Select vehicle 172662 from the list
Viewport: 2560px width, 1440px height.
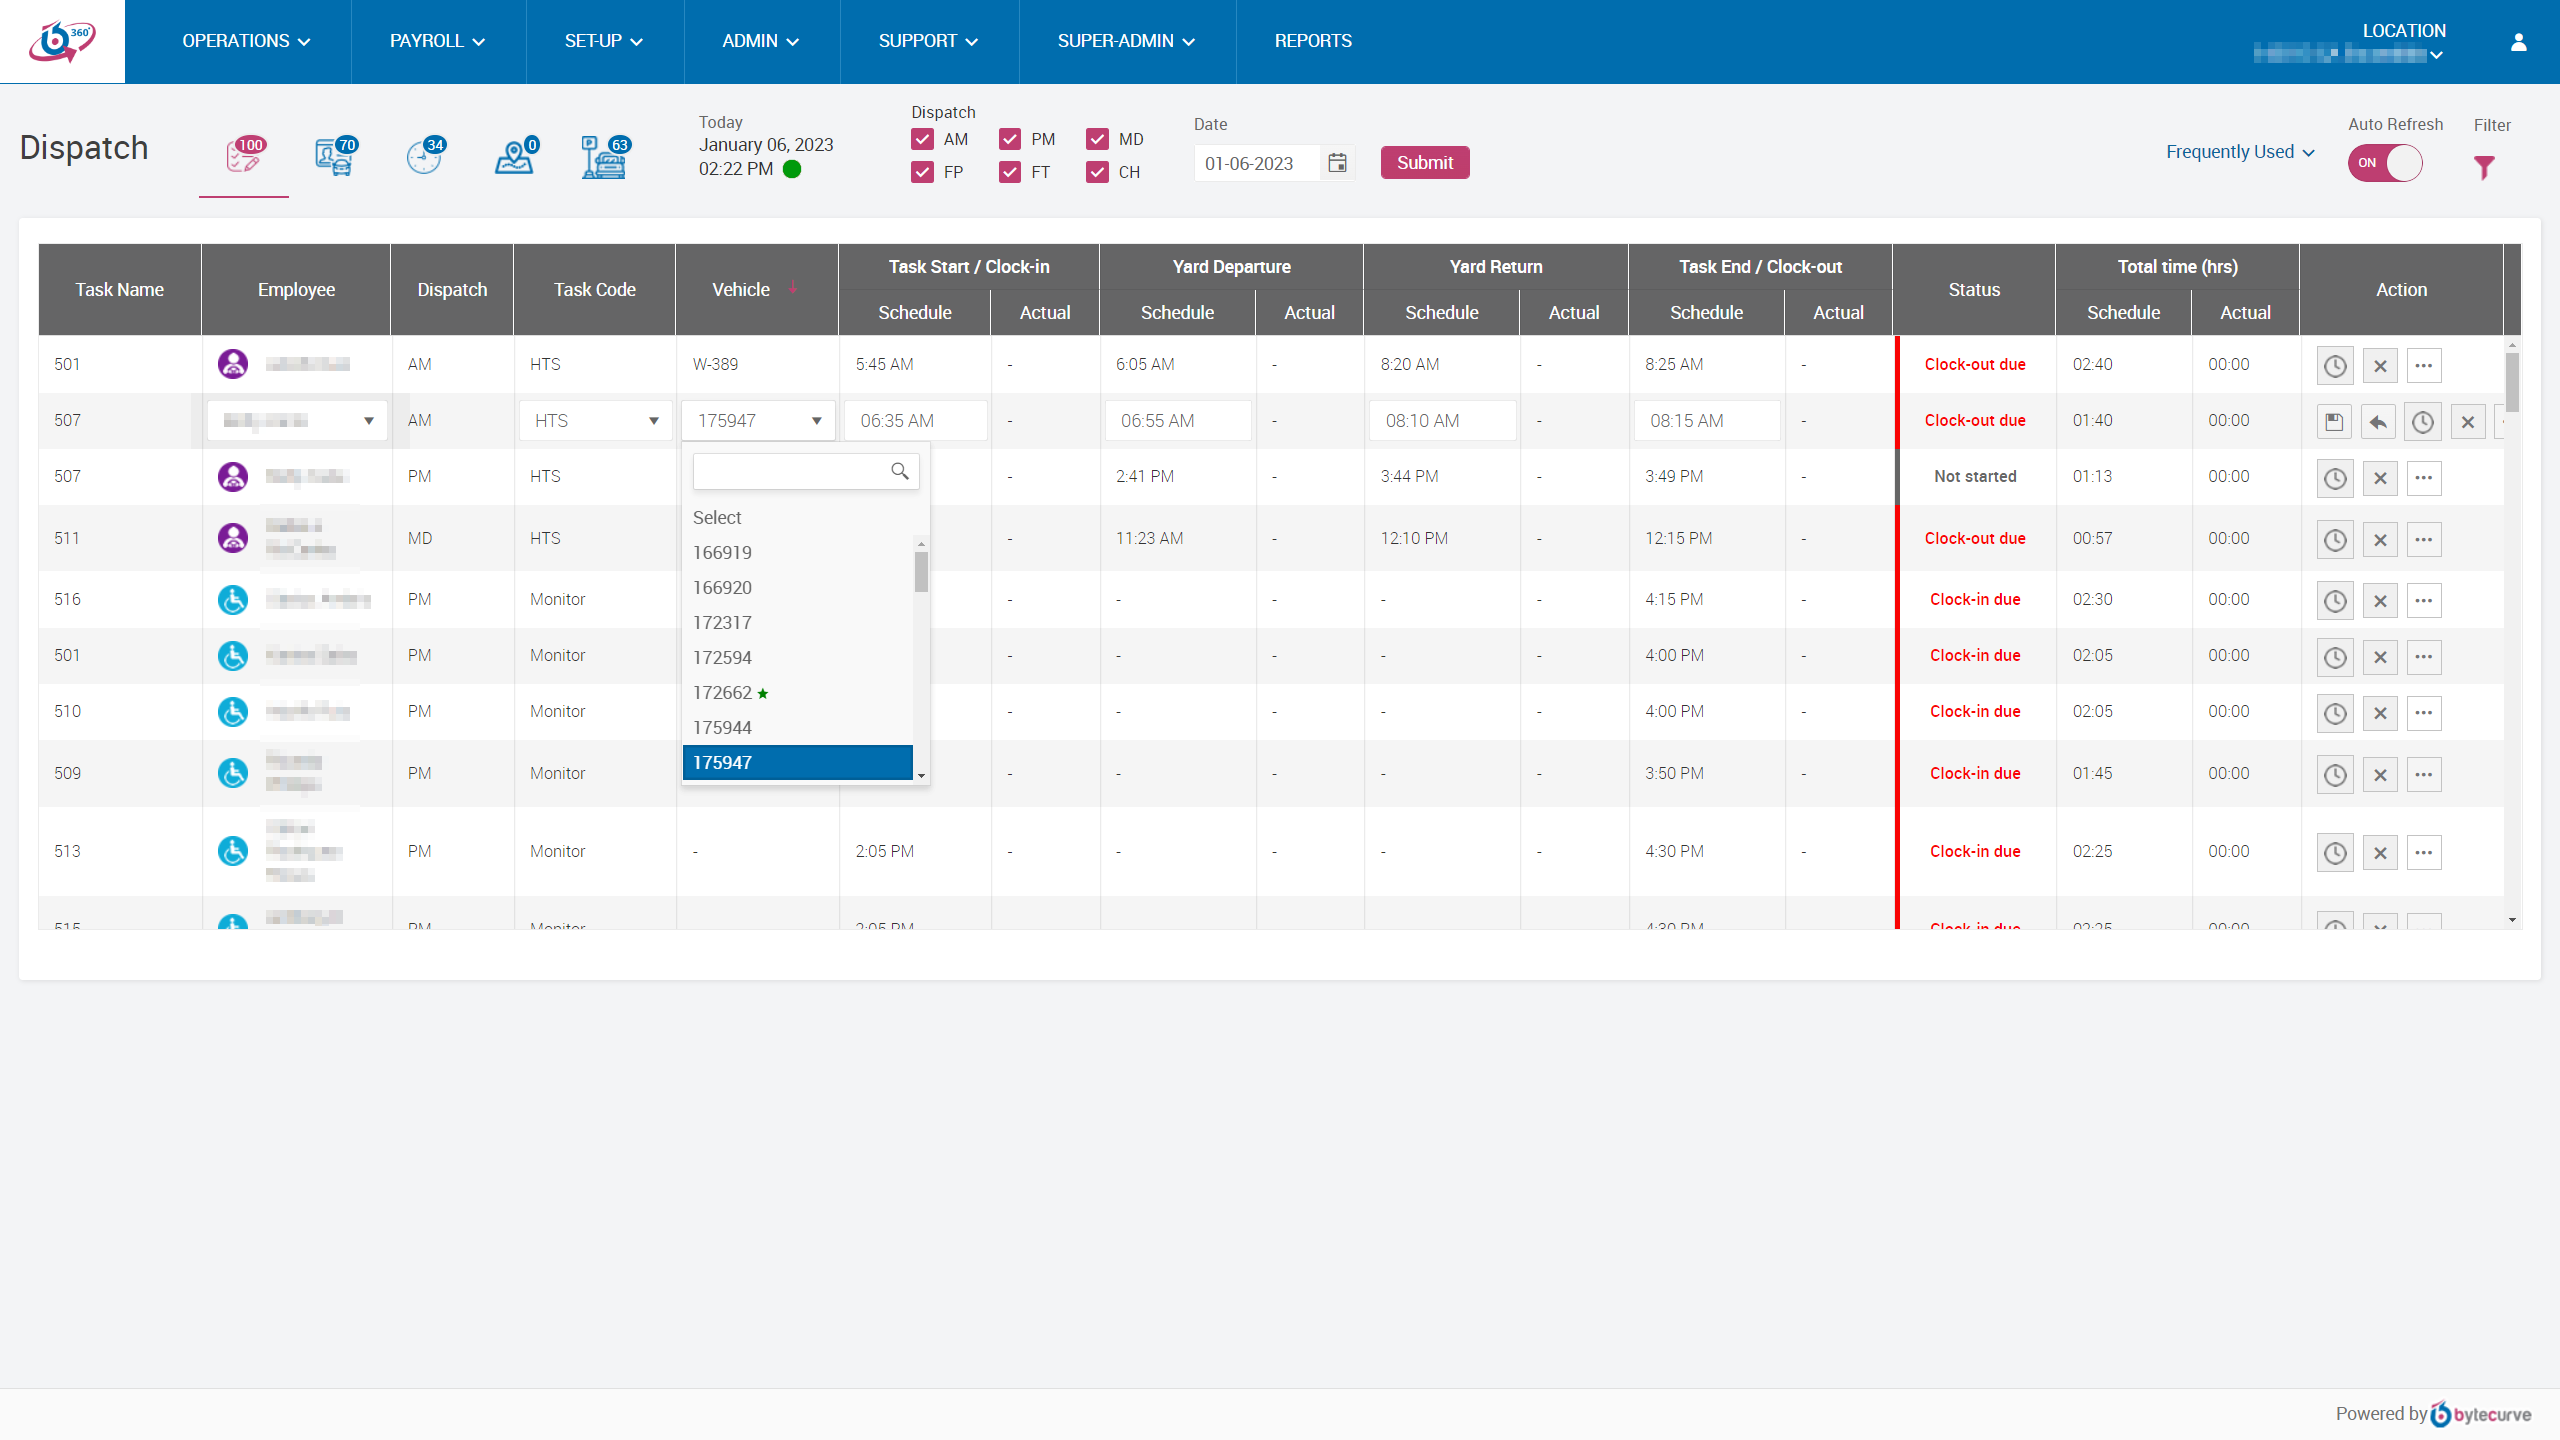(x=723, y=693)
